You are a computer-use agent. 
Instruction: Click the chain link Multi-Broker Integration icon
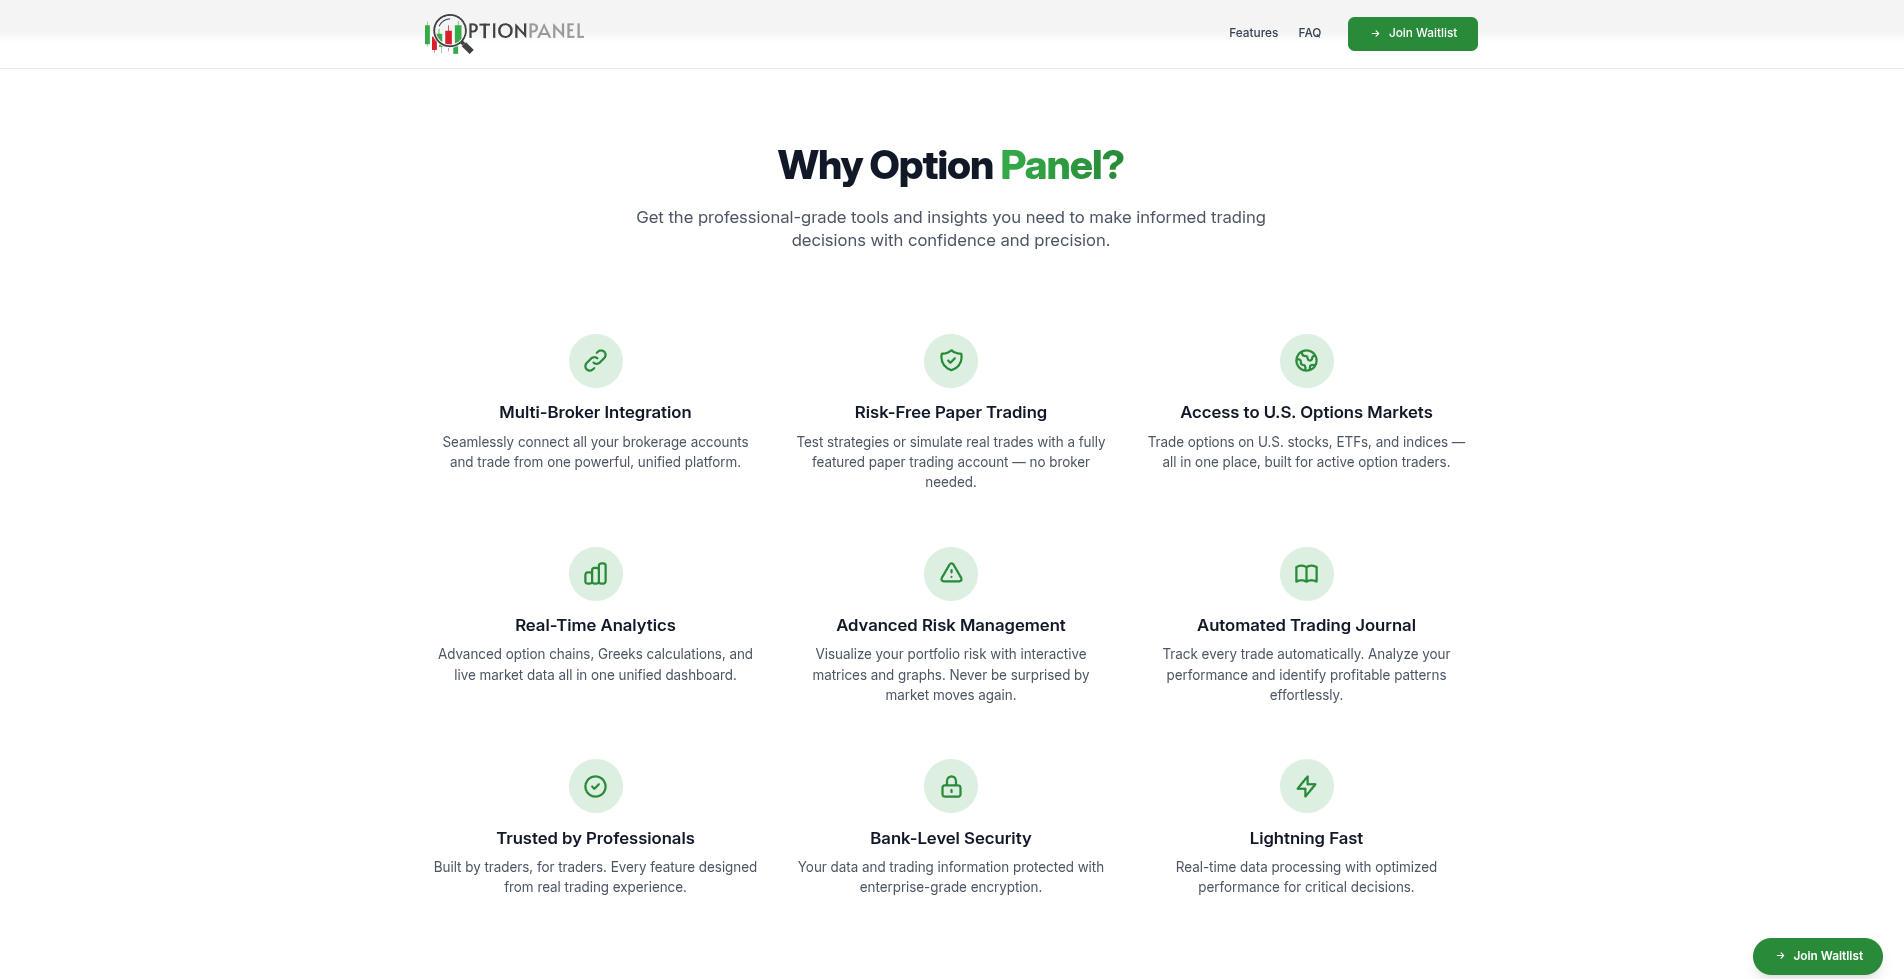tap(595, 361)
